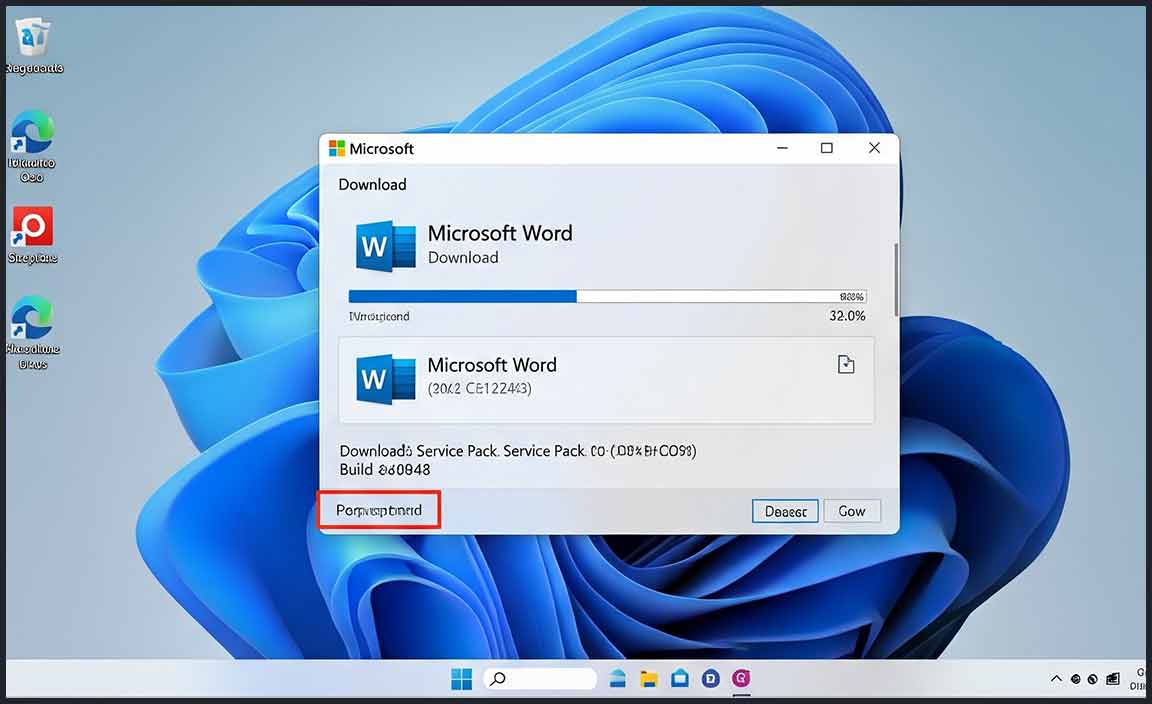Click the Word logo above the progress bar
This screenshot has height=704, width=1152.
[385, 245]
